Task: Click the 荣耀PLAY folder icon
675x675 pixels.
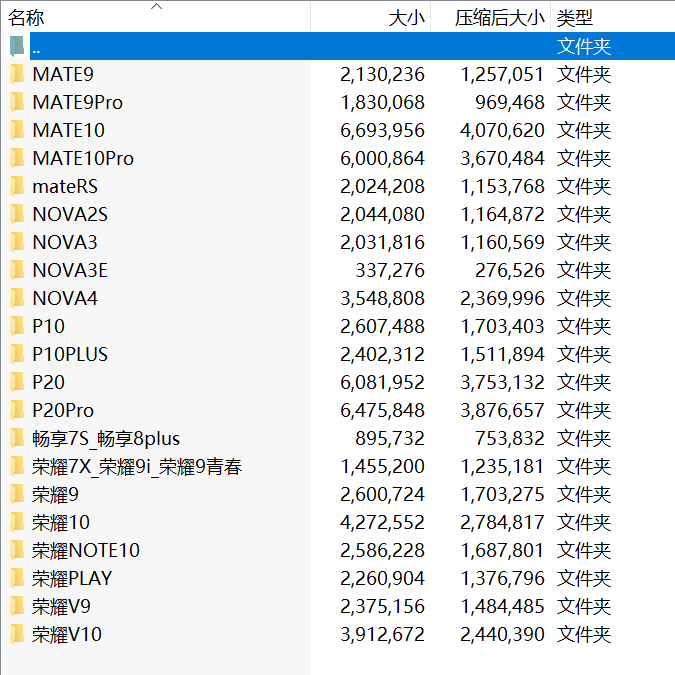Action: (17, 578)
